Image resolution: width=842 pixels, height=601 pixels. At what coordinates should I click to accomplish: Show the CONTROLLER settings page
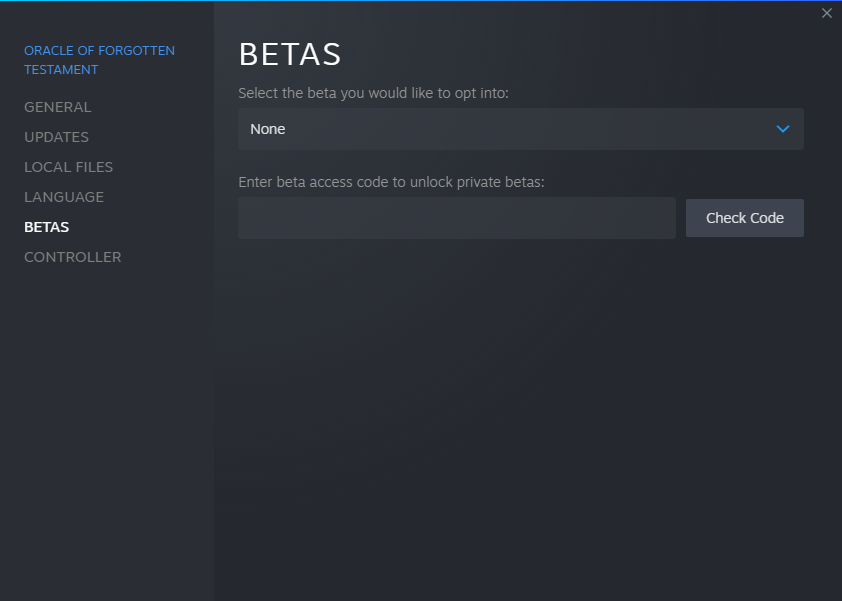click(x=72, y=257)
